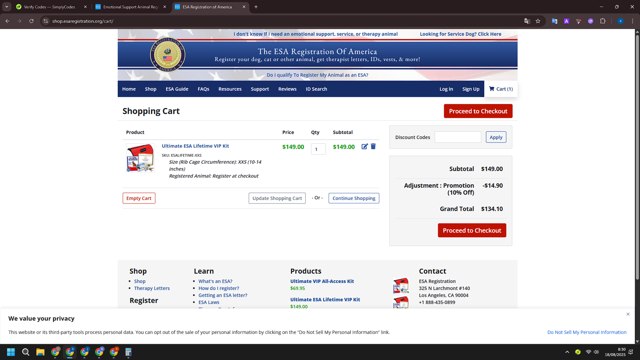This screenshot has width=640, height=360.
Task: Click Sign Up link
Action: [471, 89]
